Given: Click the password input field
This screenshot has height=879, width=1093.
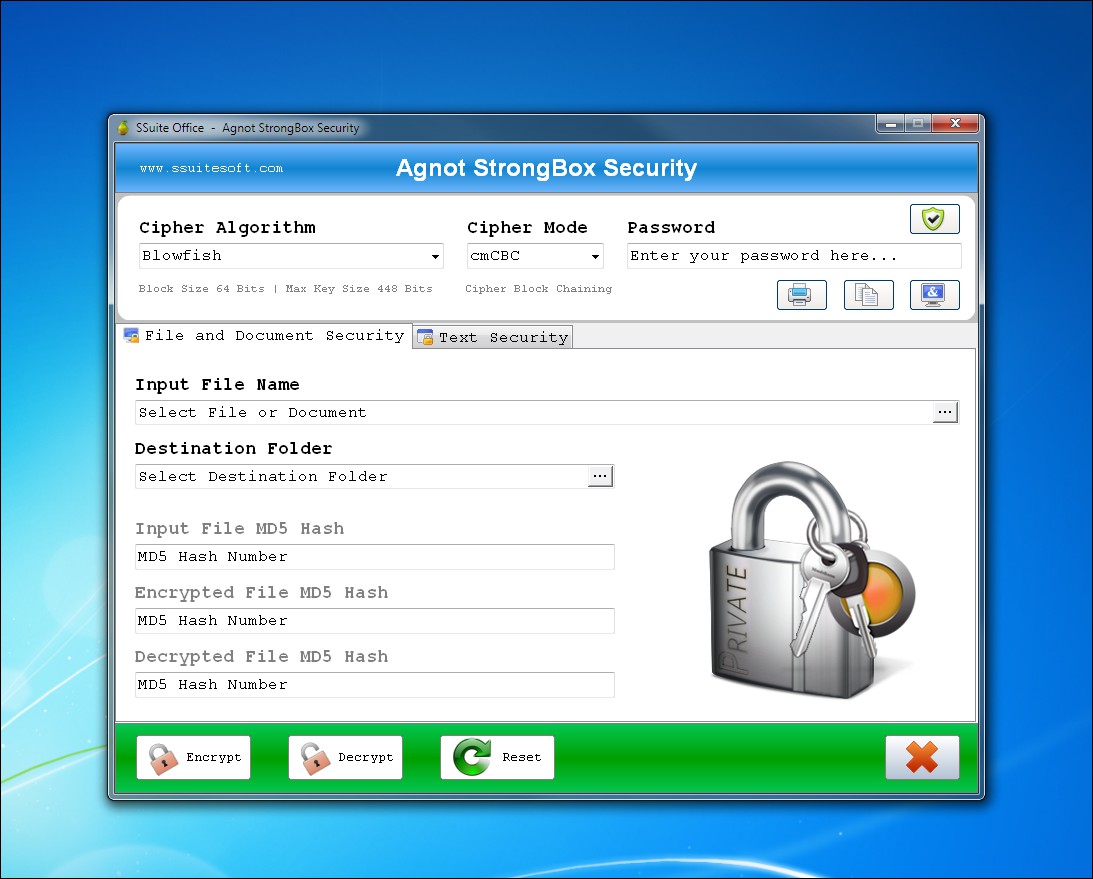Looking at the screenshot, I should tap(794, 256).
